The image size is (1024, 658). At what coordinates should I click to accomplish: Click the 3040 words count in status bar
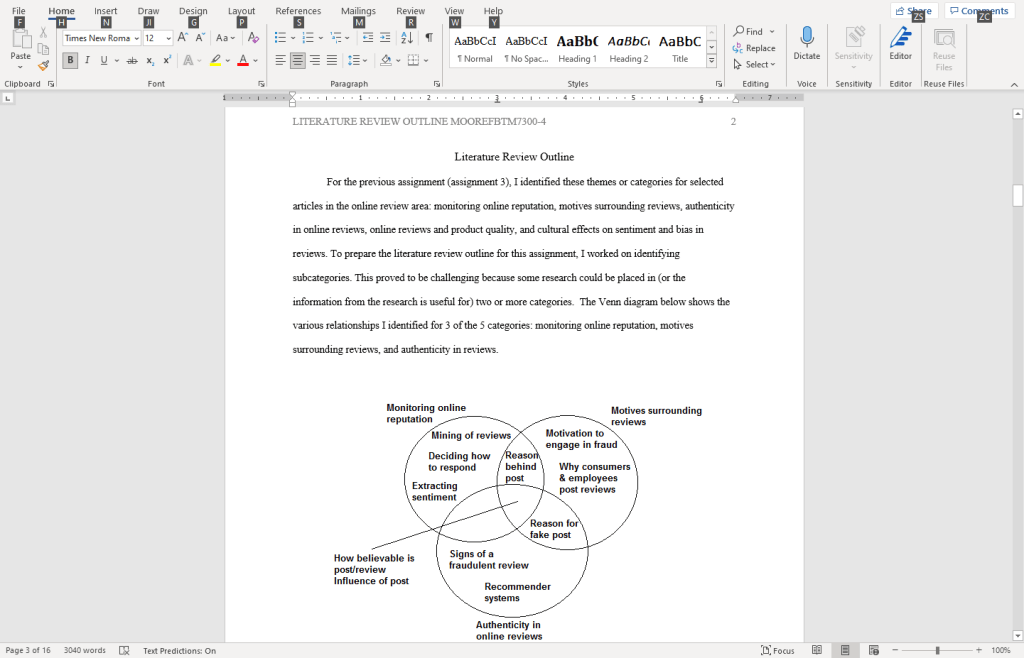[x=85, y=650]
